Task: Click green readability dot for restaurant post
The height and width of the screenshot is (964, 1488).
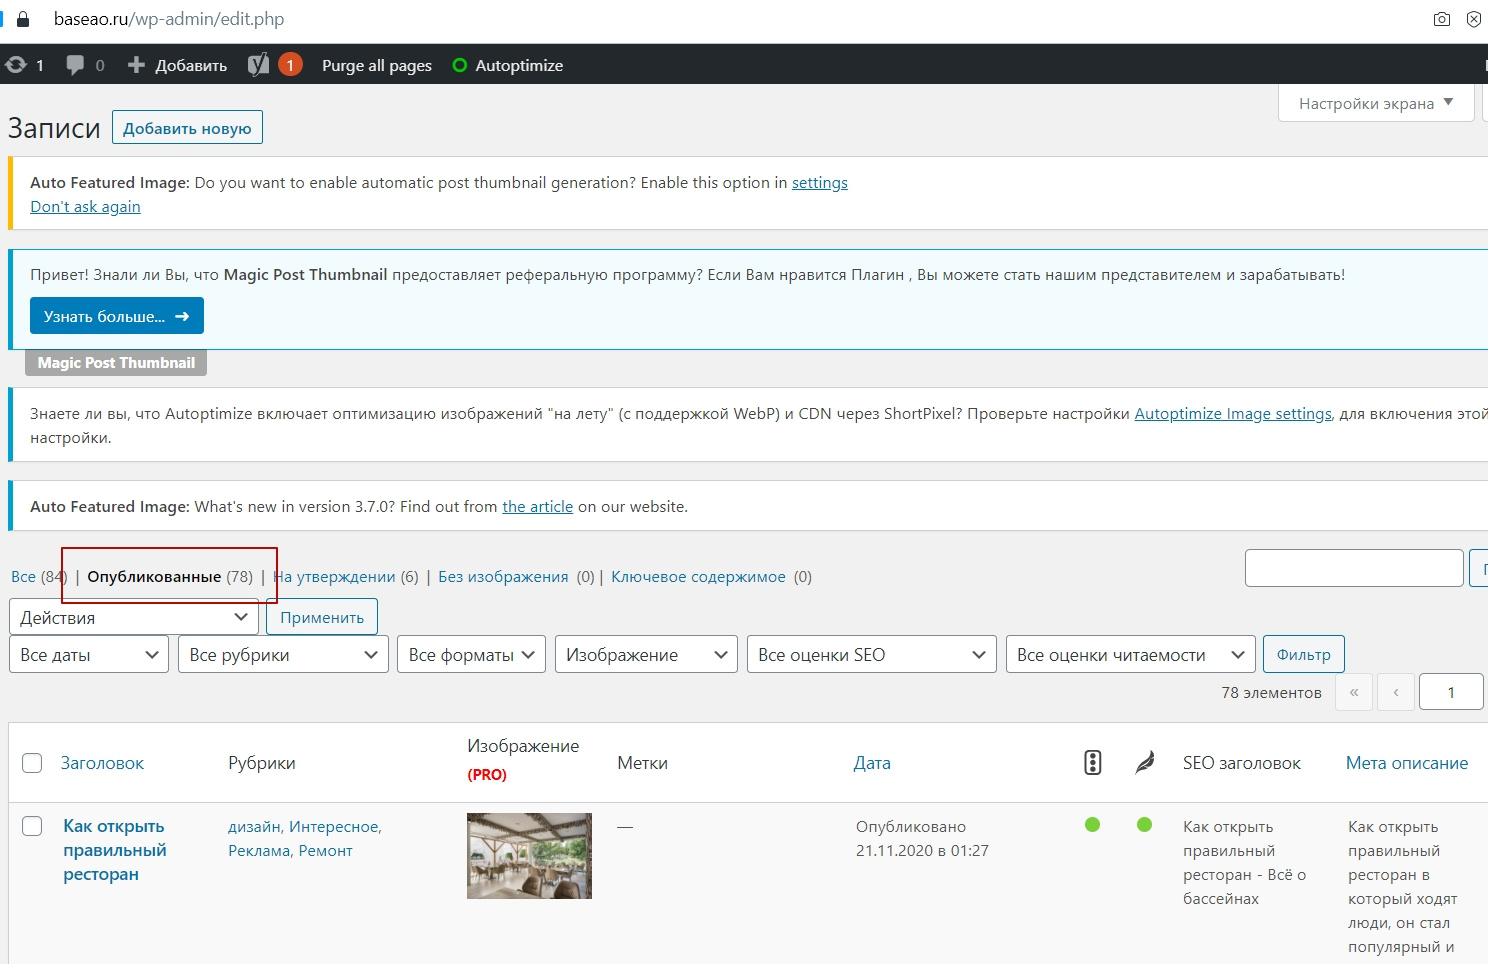Action: (1145, 825)
